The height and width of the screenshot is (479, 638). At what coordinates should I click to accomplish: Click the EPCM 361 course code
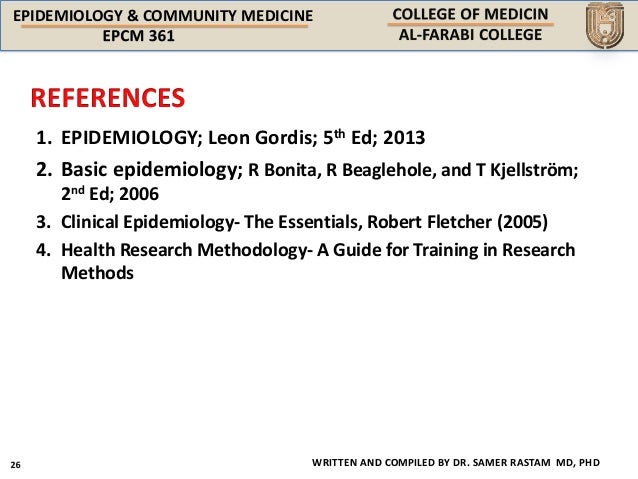point(138,36)
